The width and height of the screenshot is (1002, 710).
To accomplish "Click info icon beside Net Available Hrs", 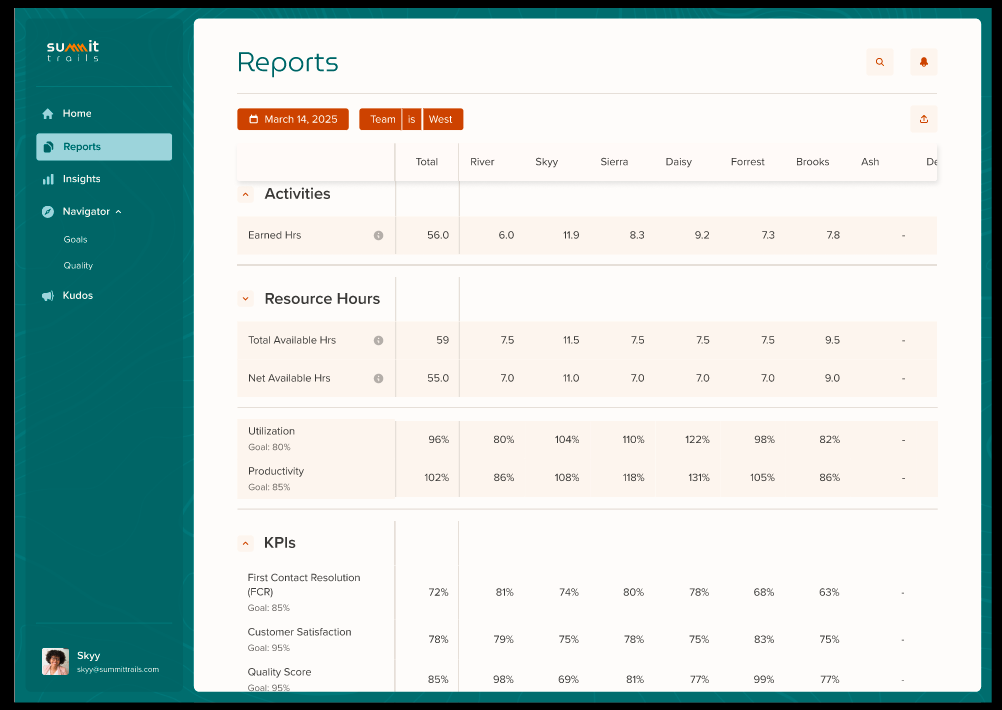I will (378, 379).
